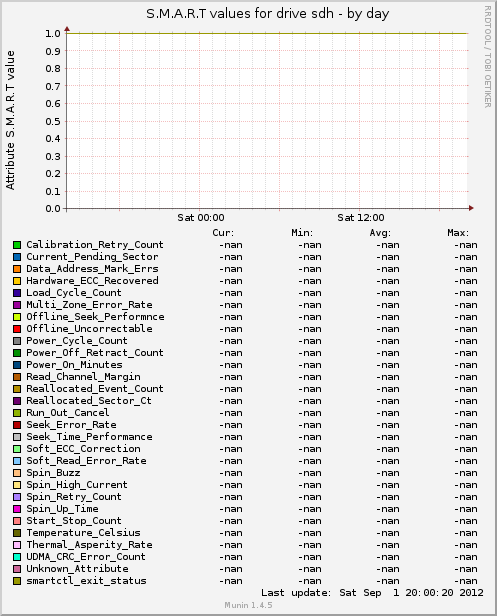Click the gray Power_Cycle_Count swatch
The height and width of the screenshot is (616, 497).
point(17,341)
